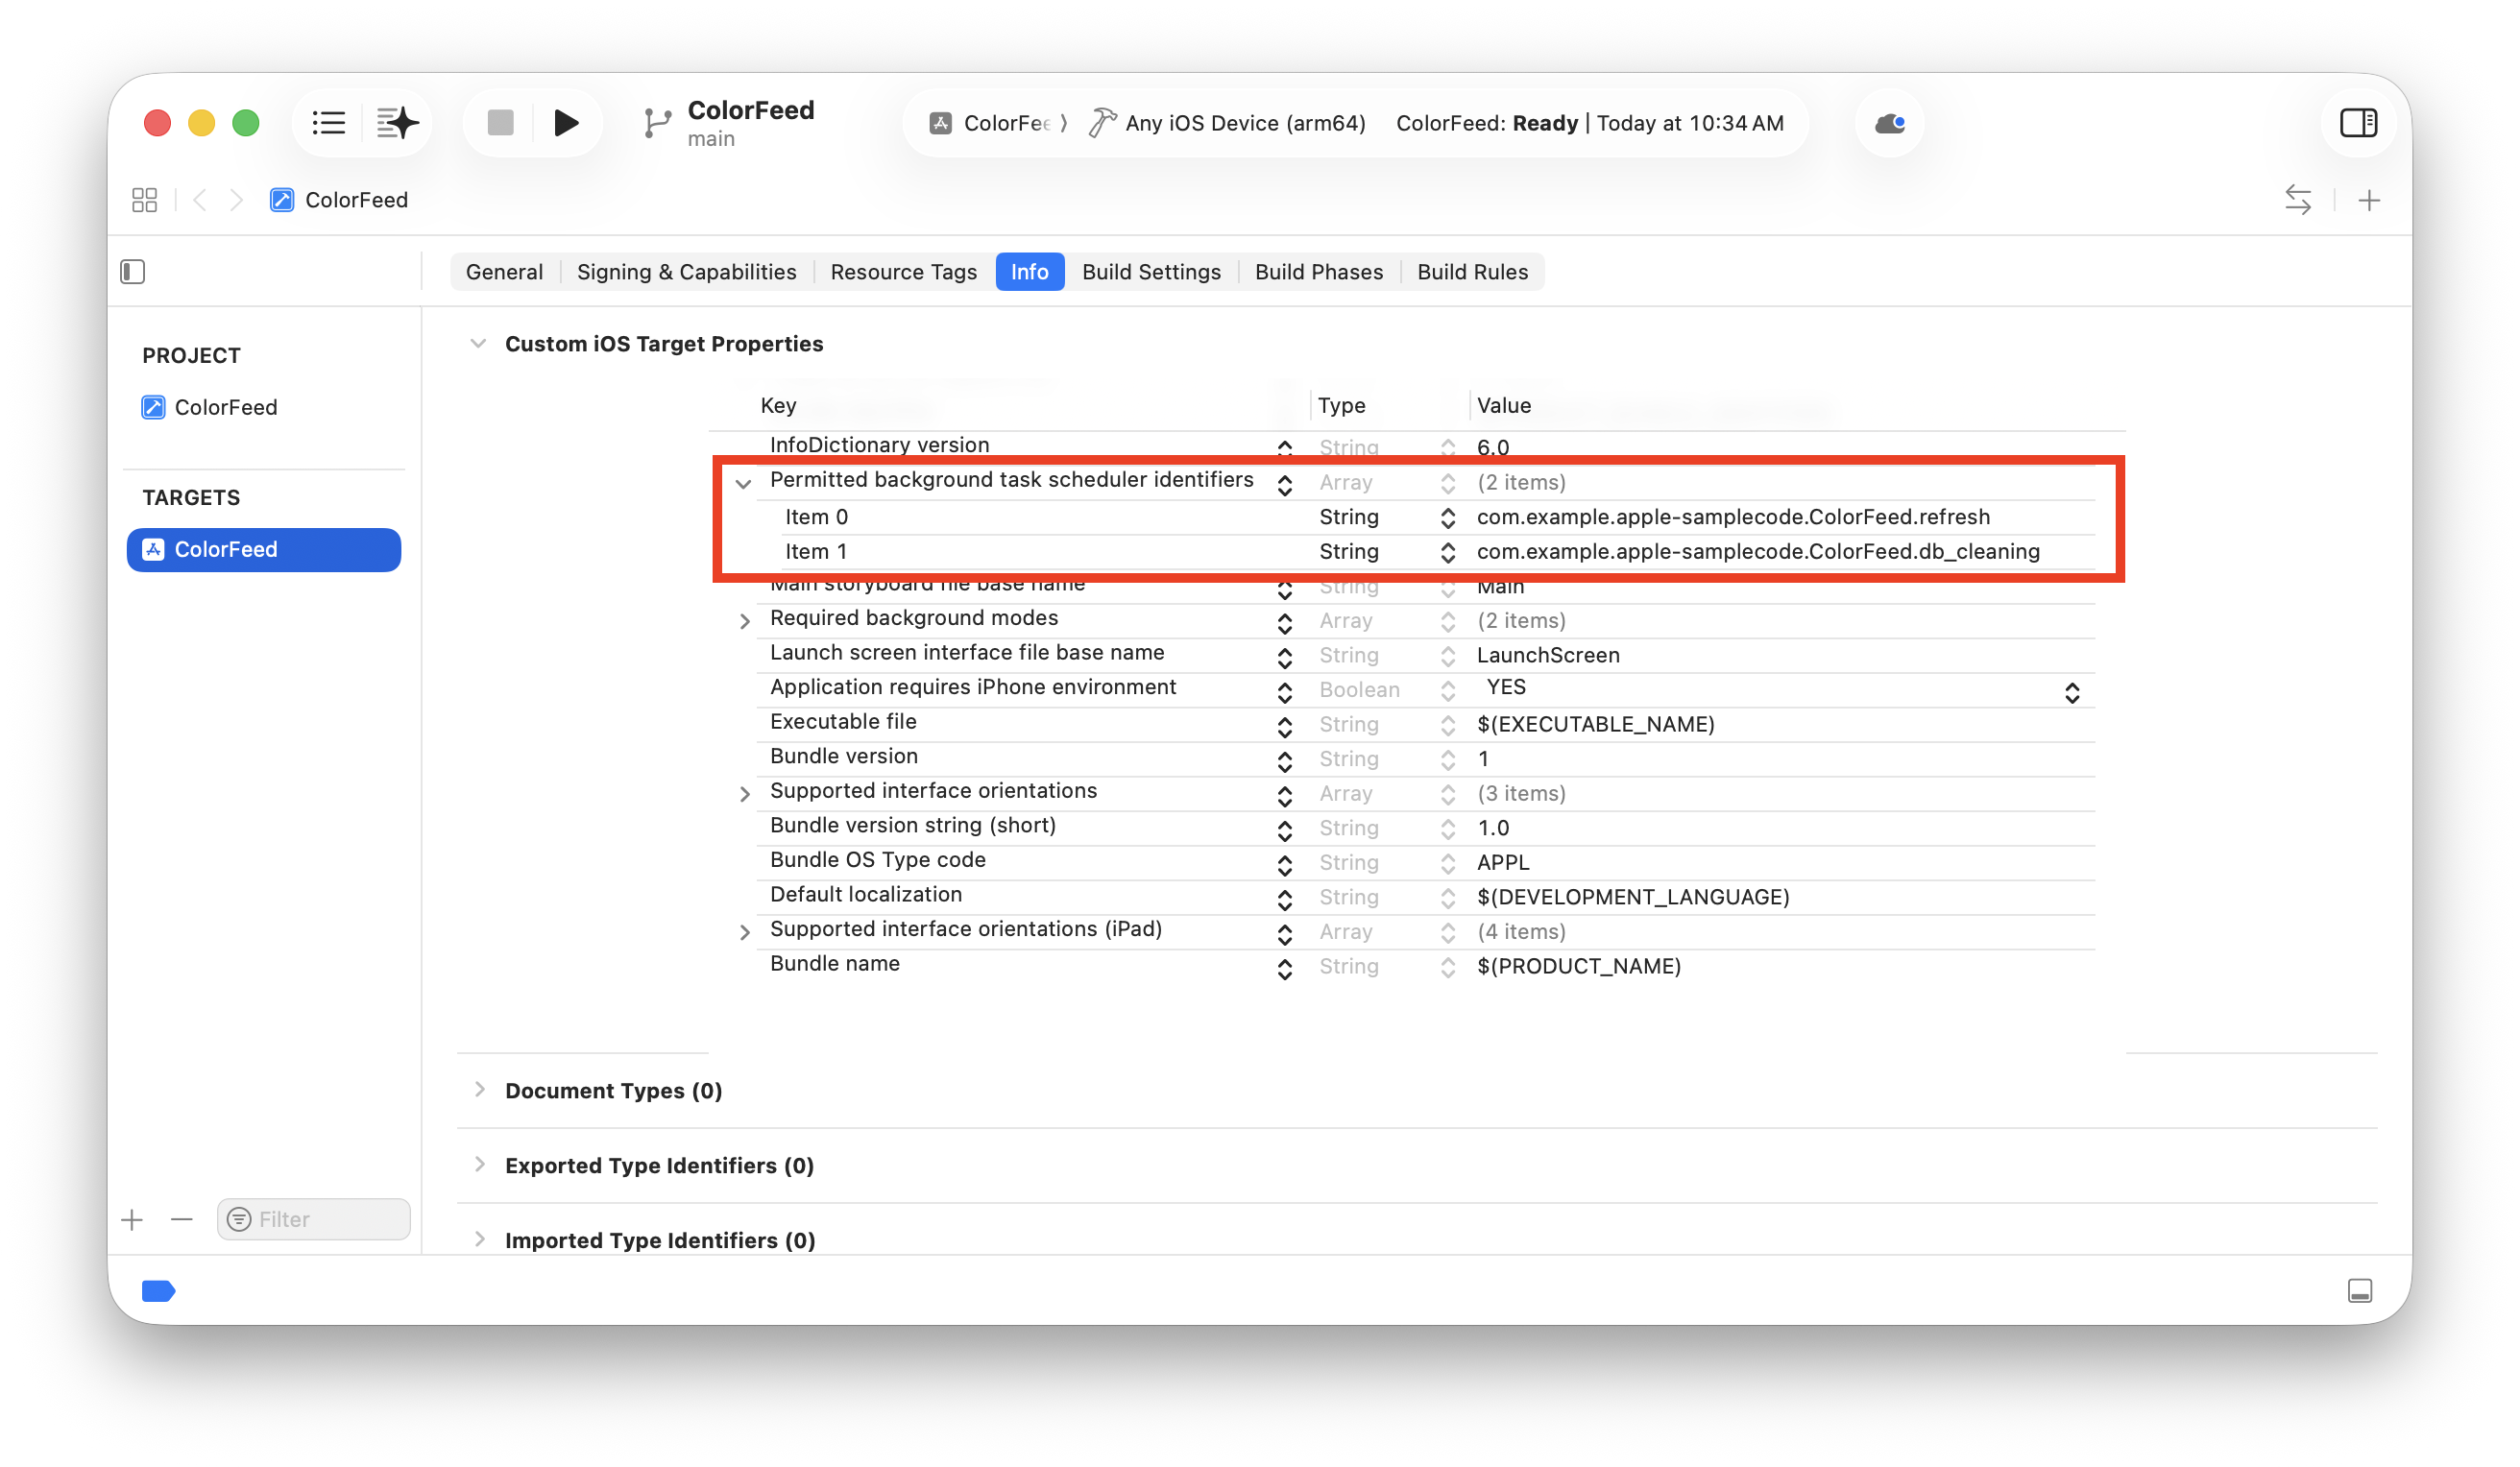Open key stepper for Bundle version
Viewport: 2520px width, 1467px height.
1285,761
